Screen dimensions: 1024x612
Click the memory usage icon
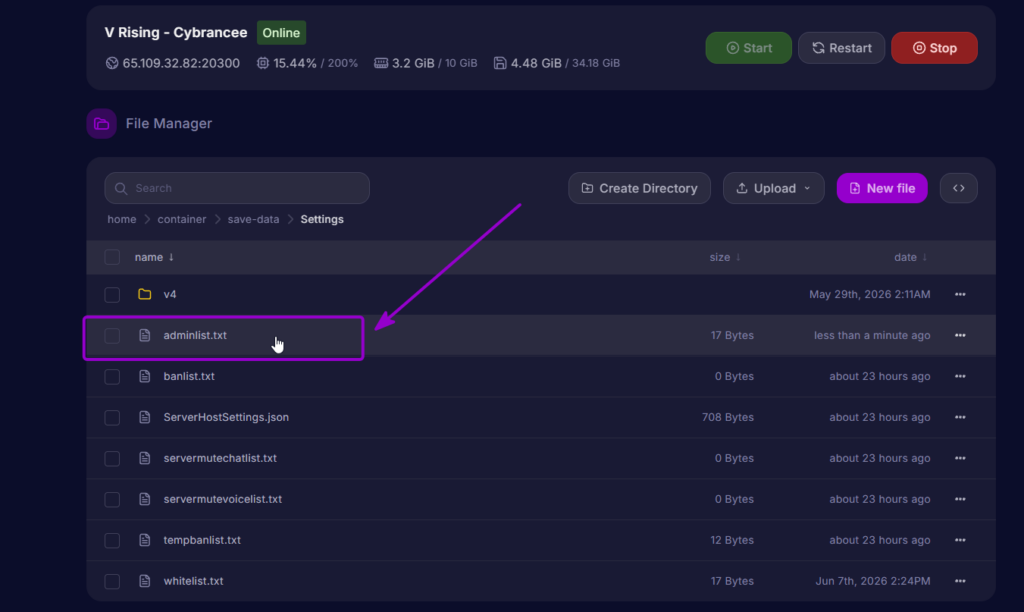(381, 63)
